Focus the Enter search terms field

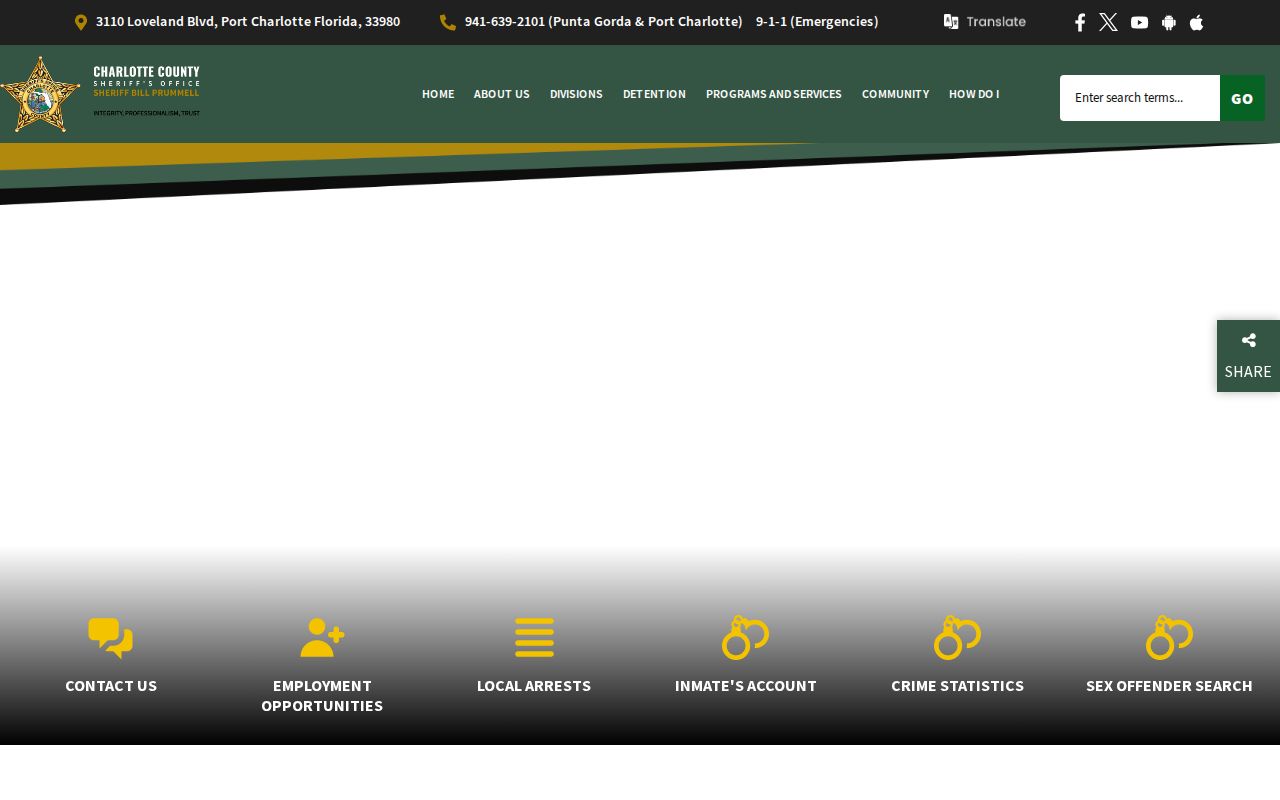pos(1140,98)
